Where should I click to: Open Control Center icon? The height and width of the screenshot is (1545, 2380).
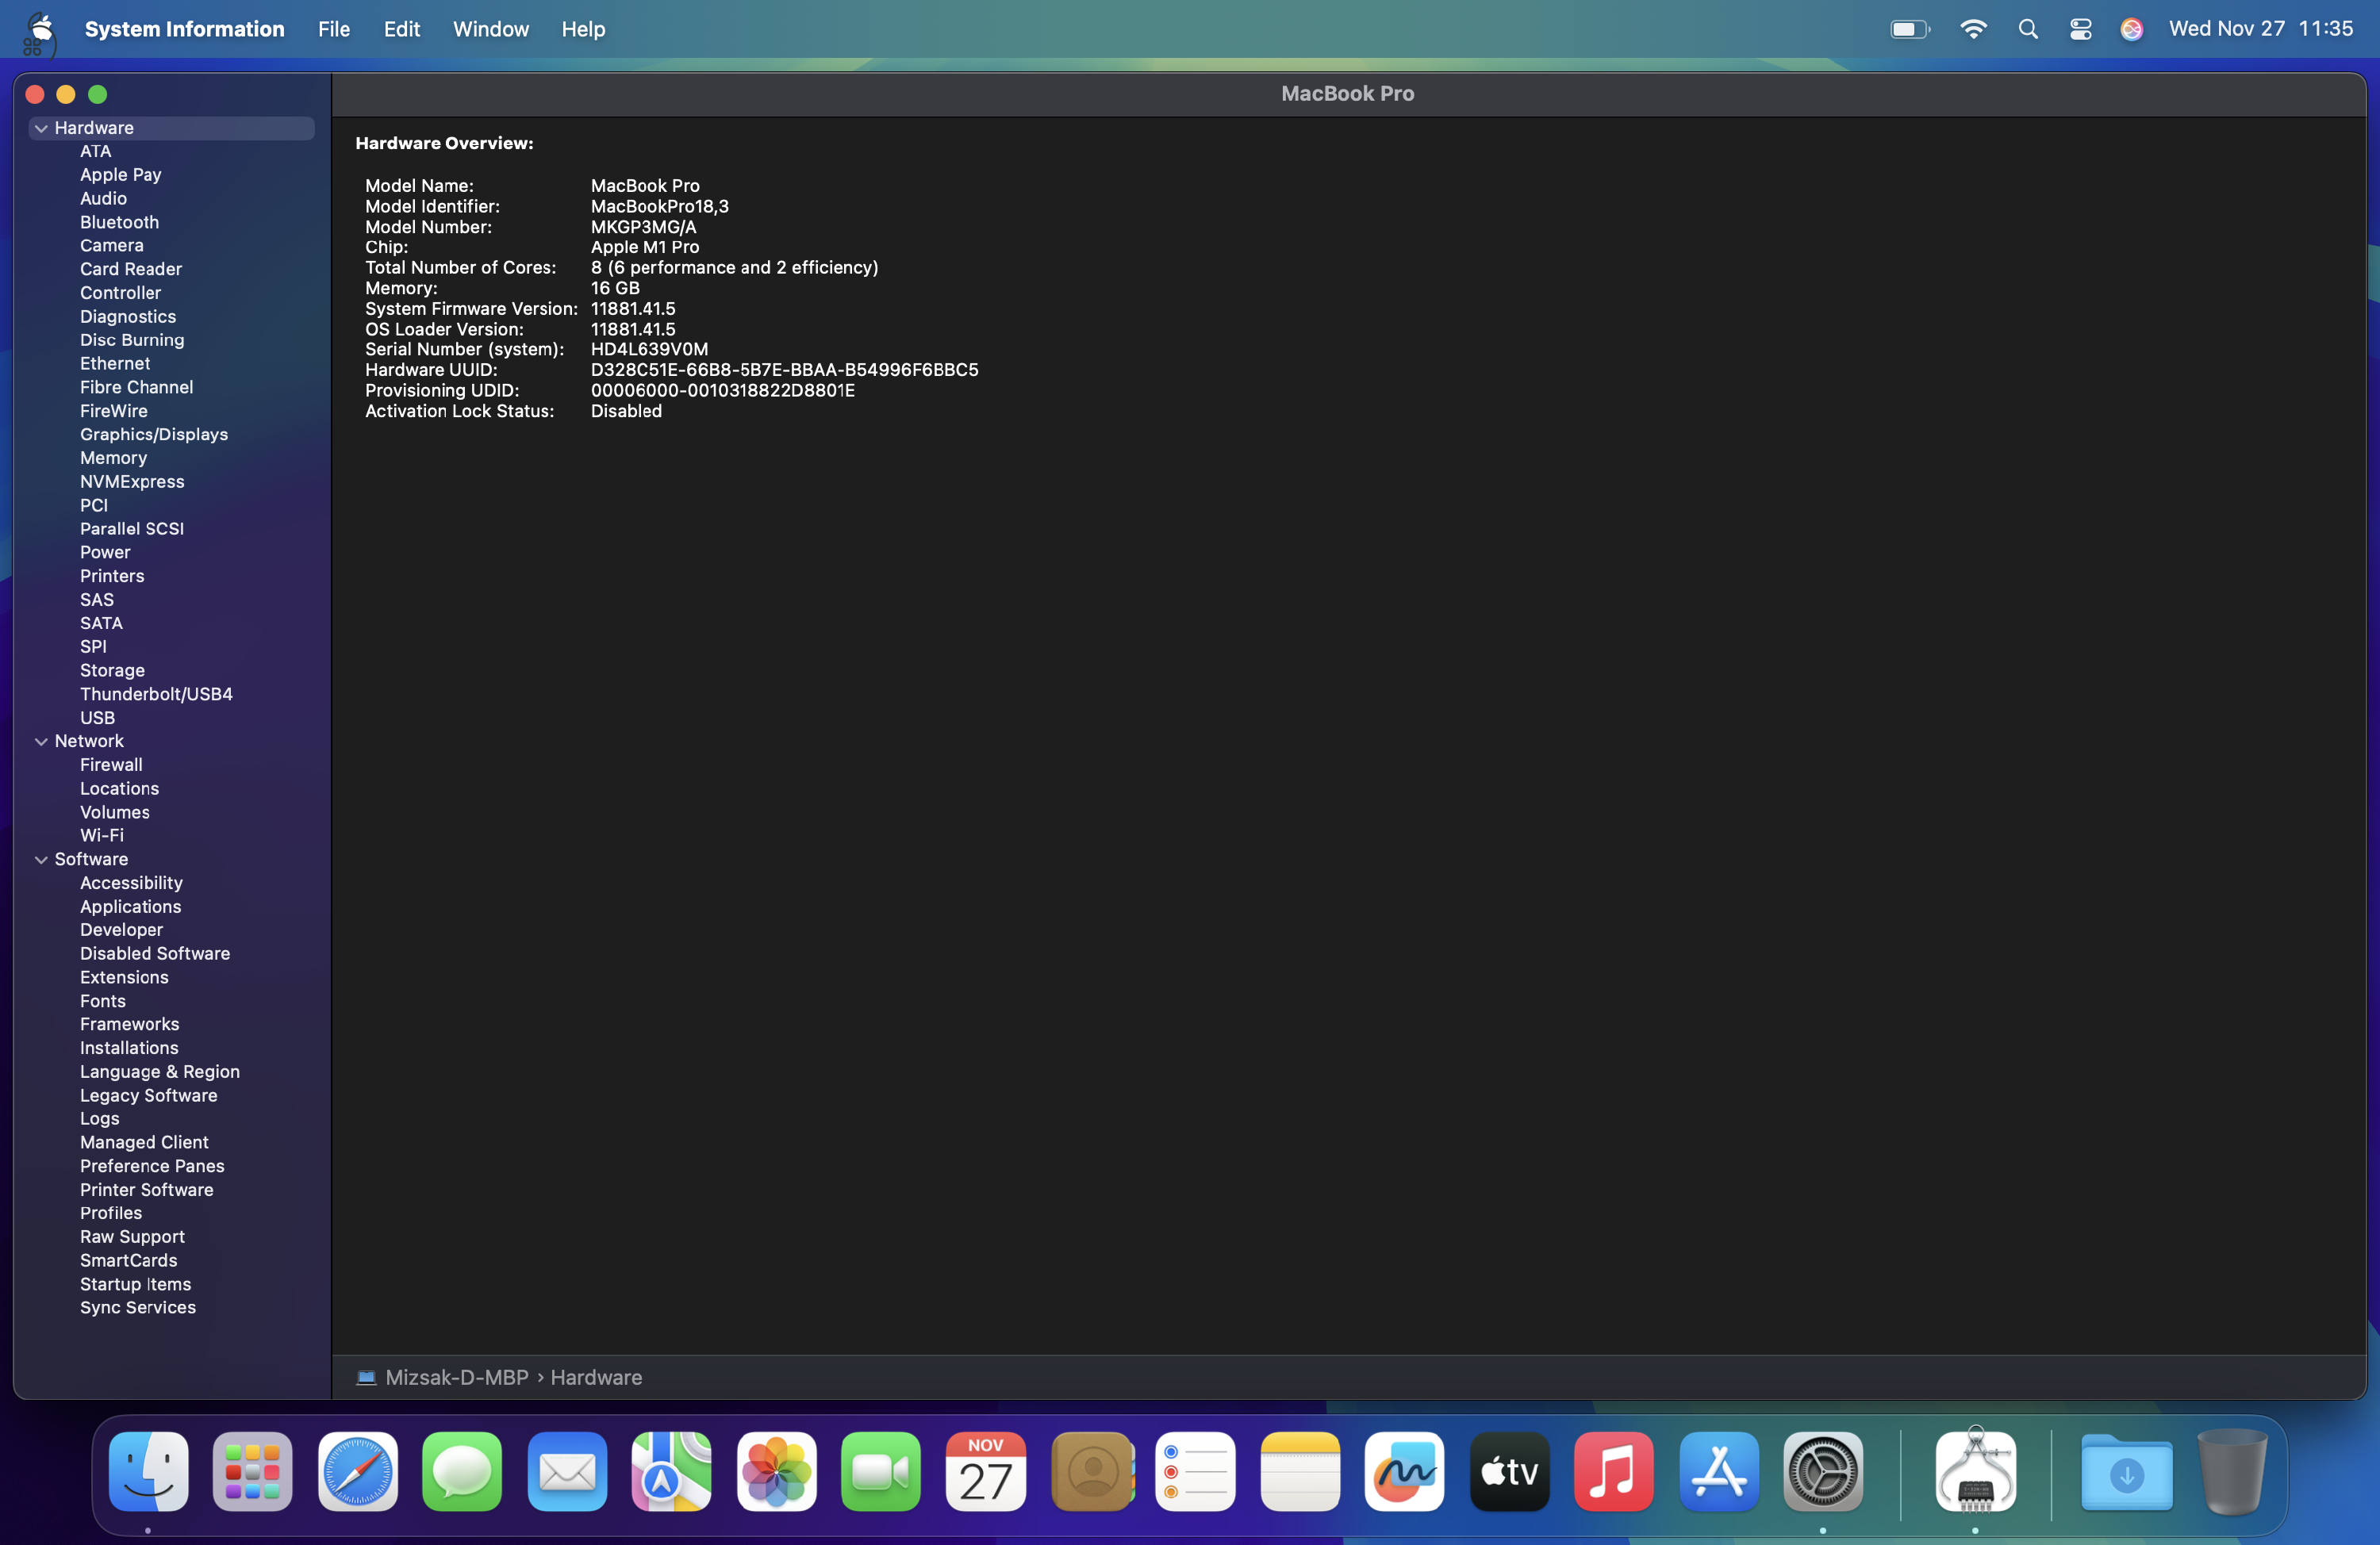[x=2080, y=29]
